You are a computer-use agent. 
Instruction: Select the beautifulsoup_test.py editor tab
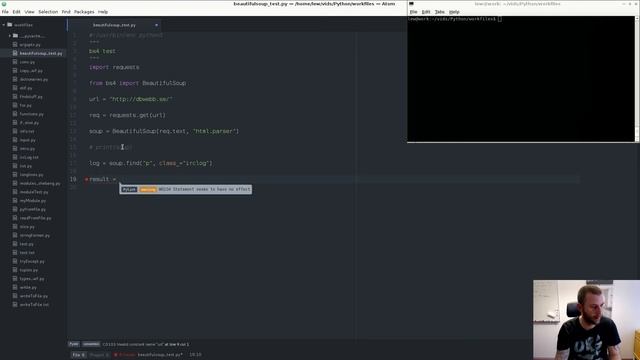coord(114,25)
